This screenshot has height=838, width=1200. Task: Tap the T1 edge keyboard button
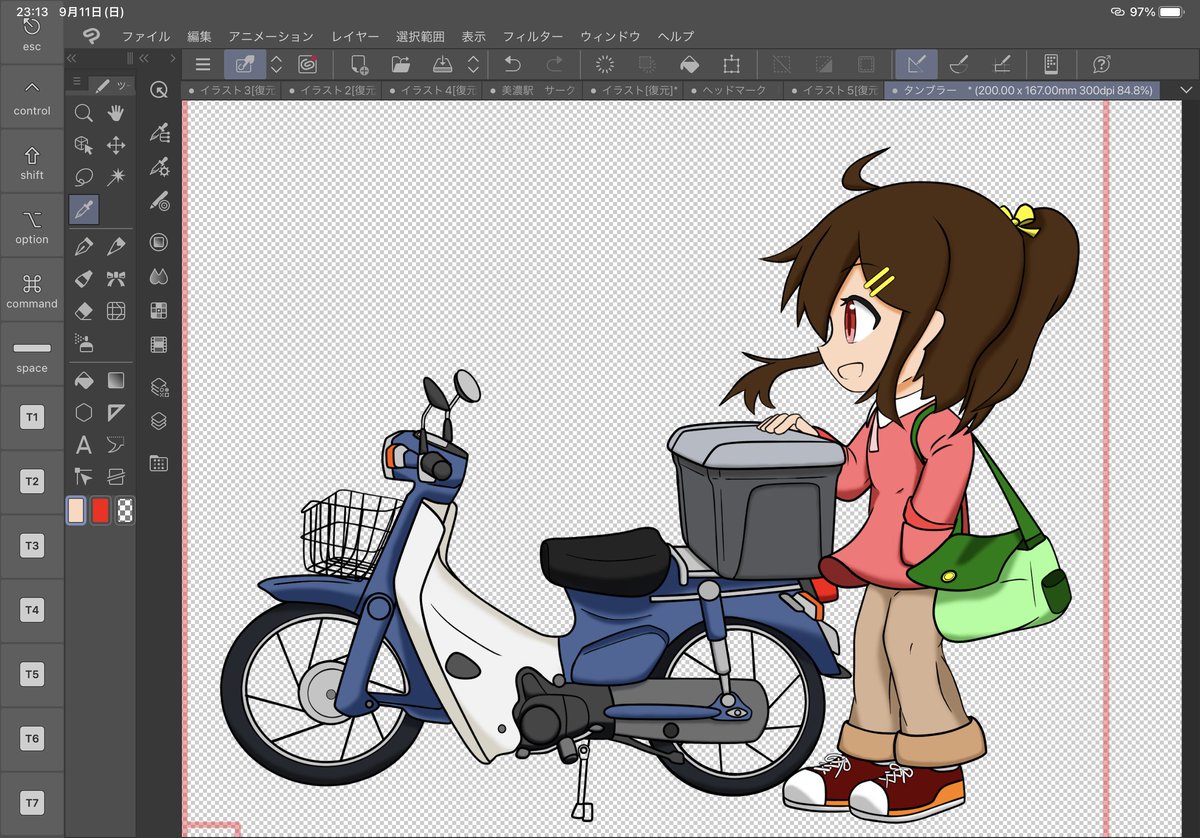click(x=32, y=417)
